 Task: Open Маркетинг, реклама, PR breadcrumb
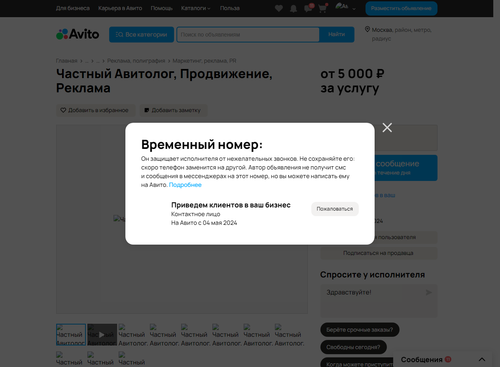tap(204, 61)
